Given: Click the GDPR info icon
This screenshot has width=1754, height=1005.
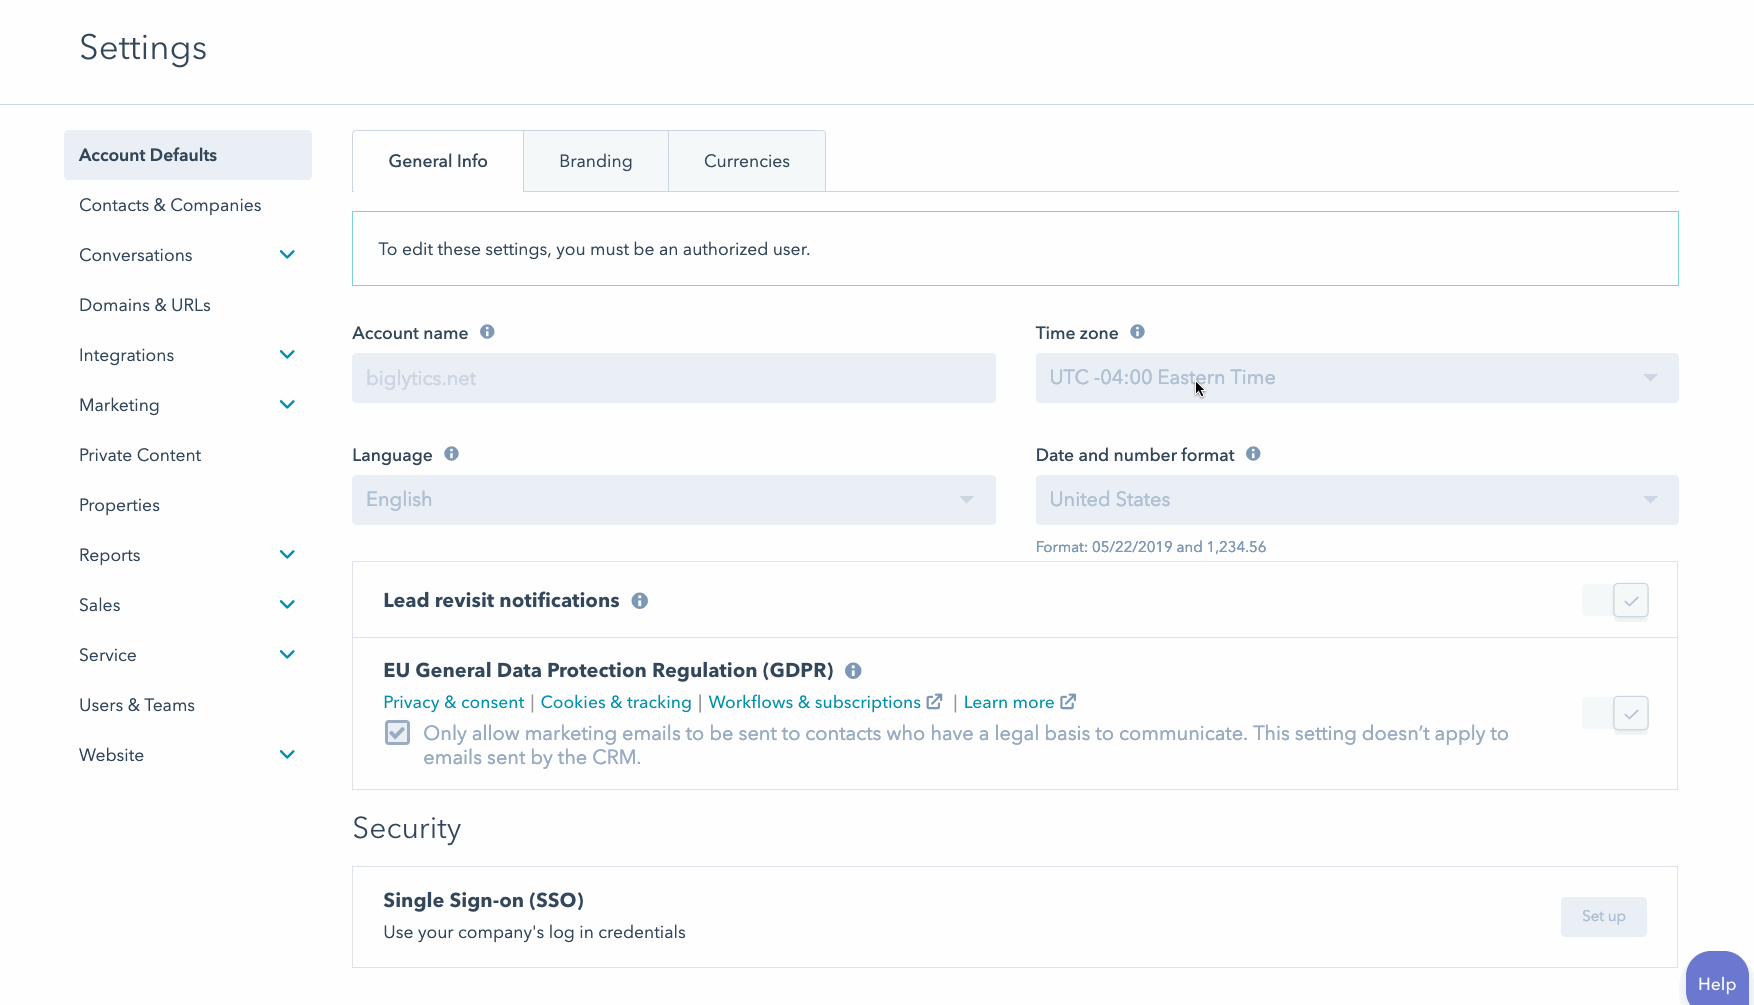Looking at the screenshot, I should (853, 671).
